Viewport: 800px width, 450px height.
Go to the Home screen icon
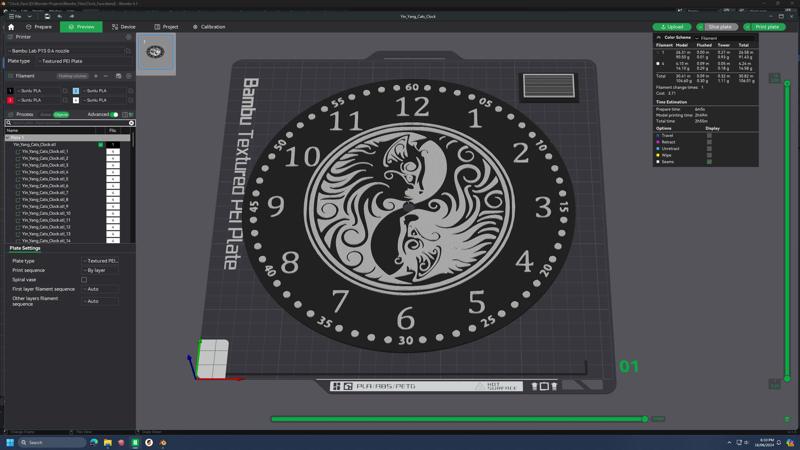(x=11, y=27)
